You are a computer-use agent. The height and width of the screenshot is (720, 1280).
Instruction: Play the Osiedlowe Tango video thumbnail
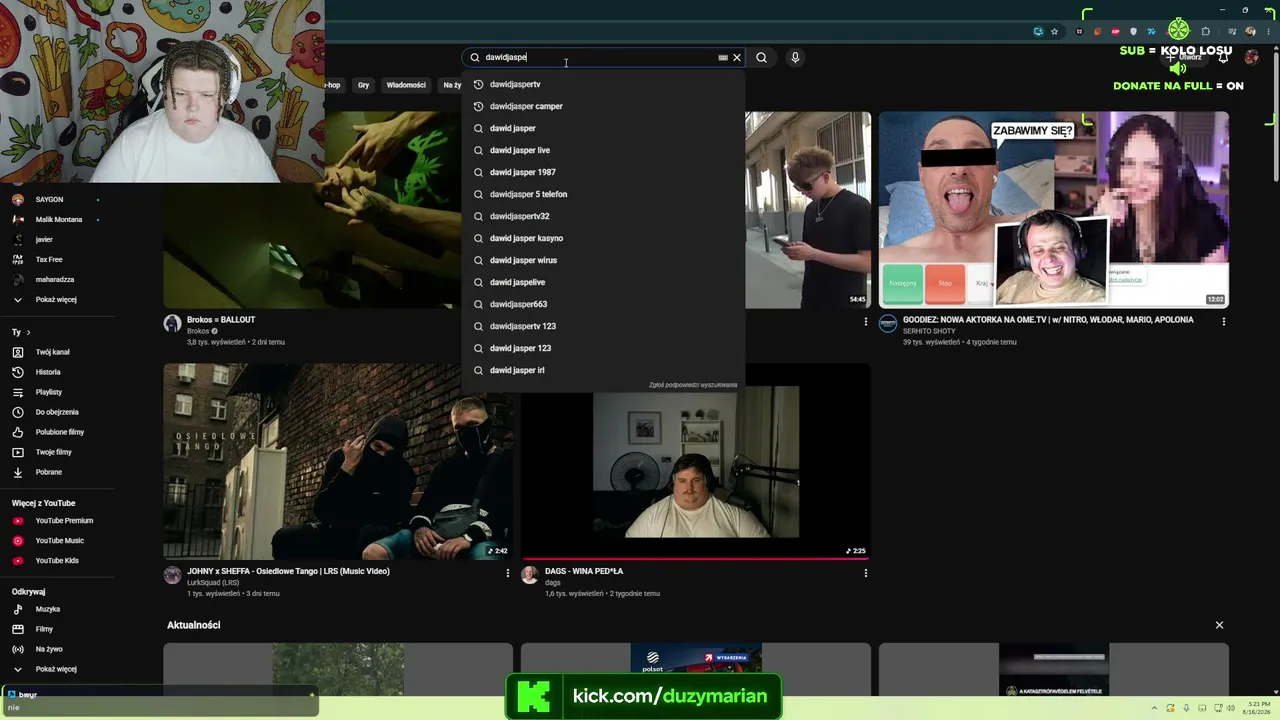[x=338, y=461]
